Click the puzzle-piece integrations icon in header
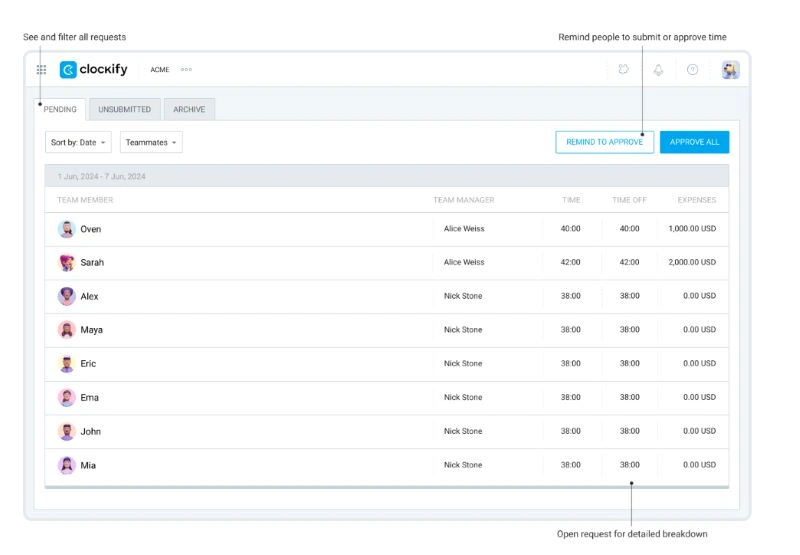 click(x=624, y=70)
